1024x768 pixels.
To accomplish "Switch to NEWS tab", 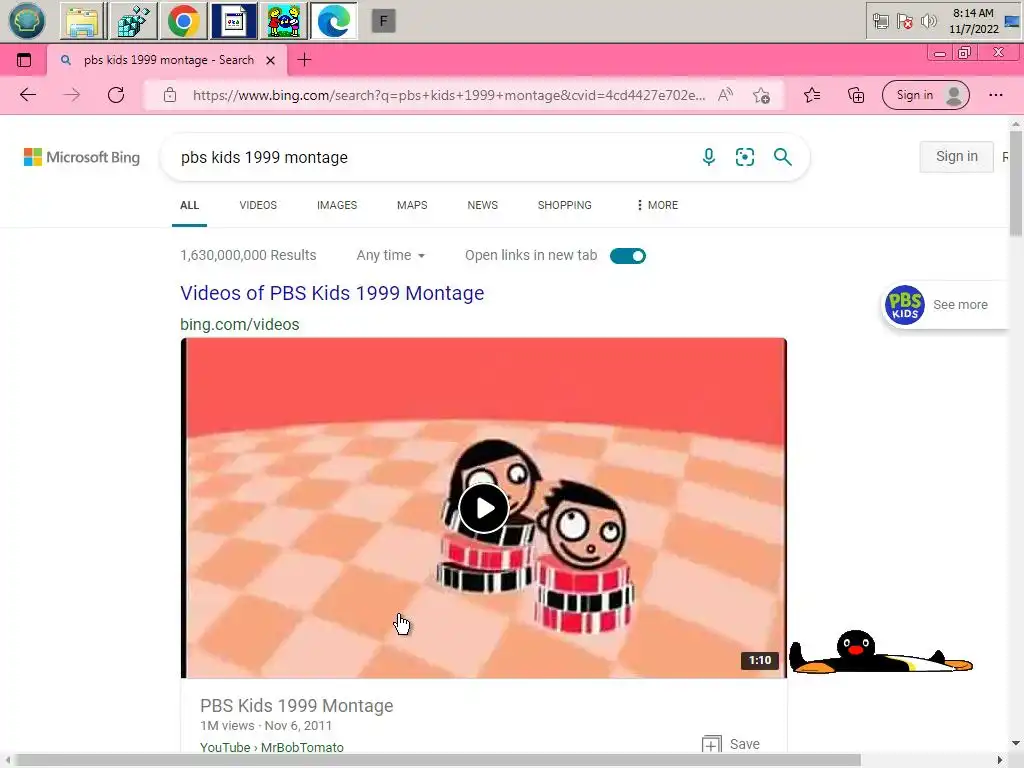I will 483,205.
